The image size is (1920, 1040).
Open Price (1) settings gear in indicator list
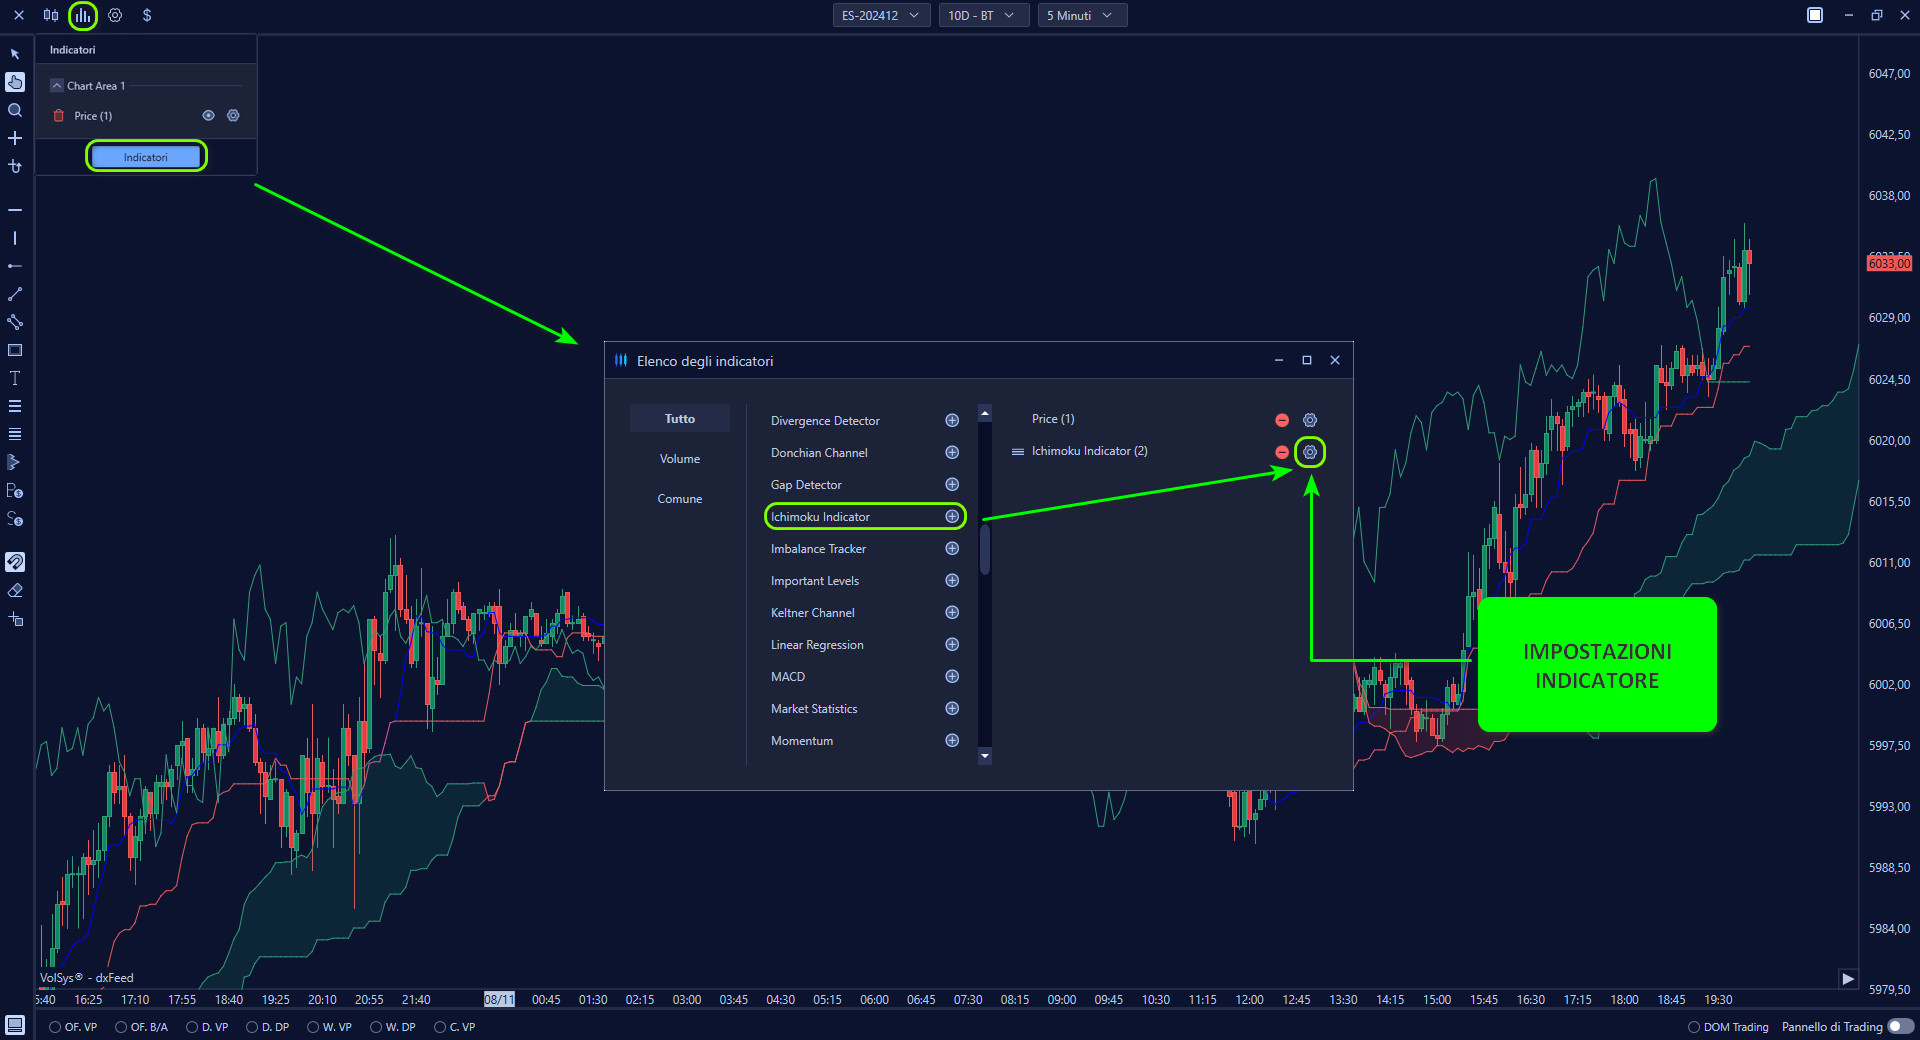point(1310,420)
